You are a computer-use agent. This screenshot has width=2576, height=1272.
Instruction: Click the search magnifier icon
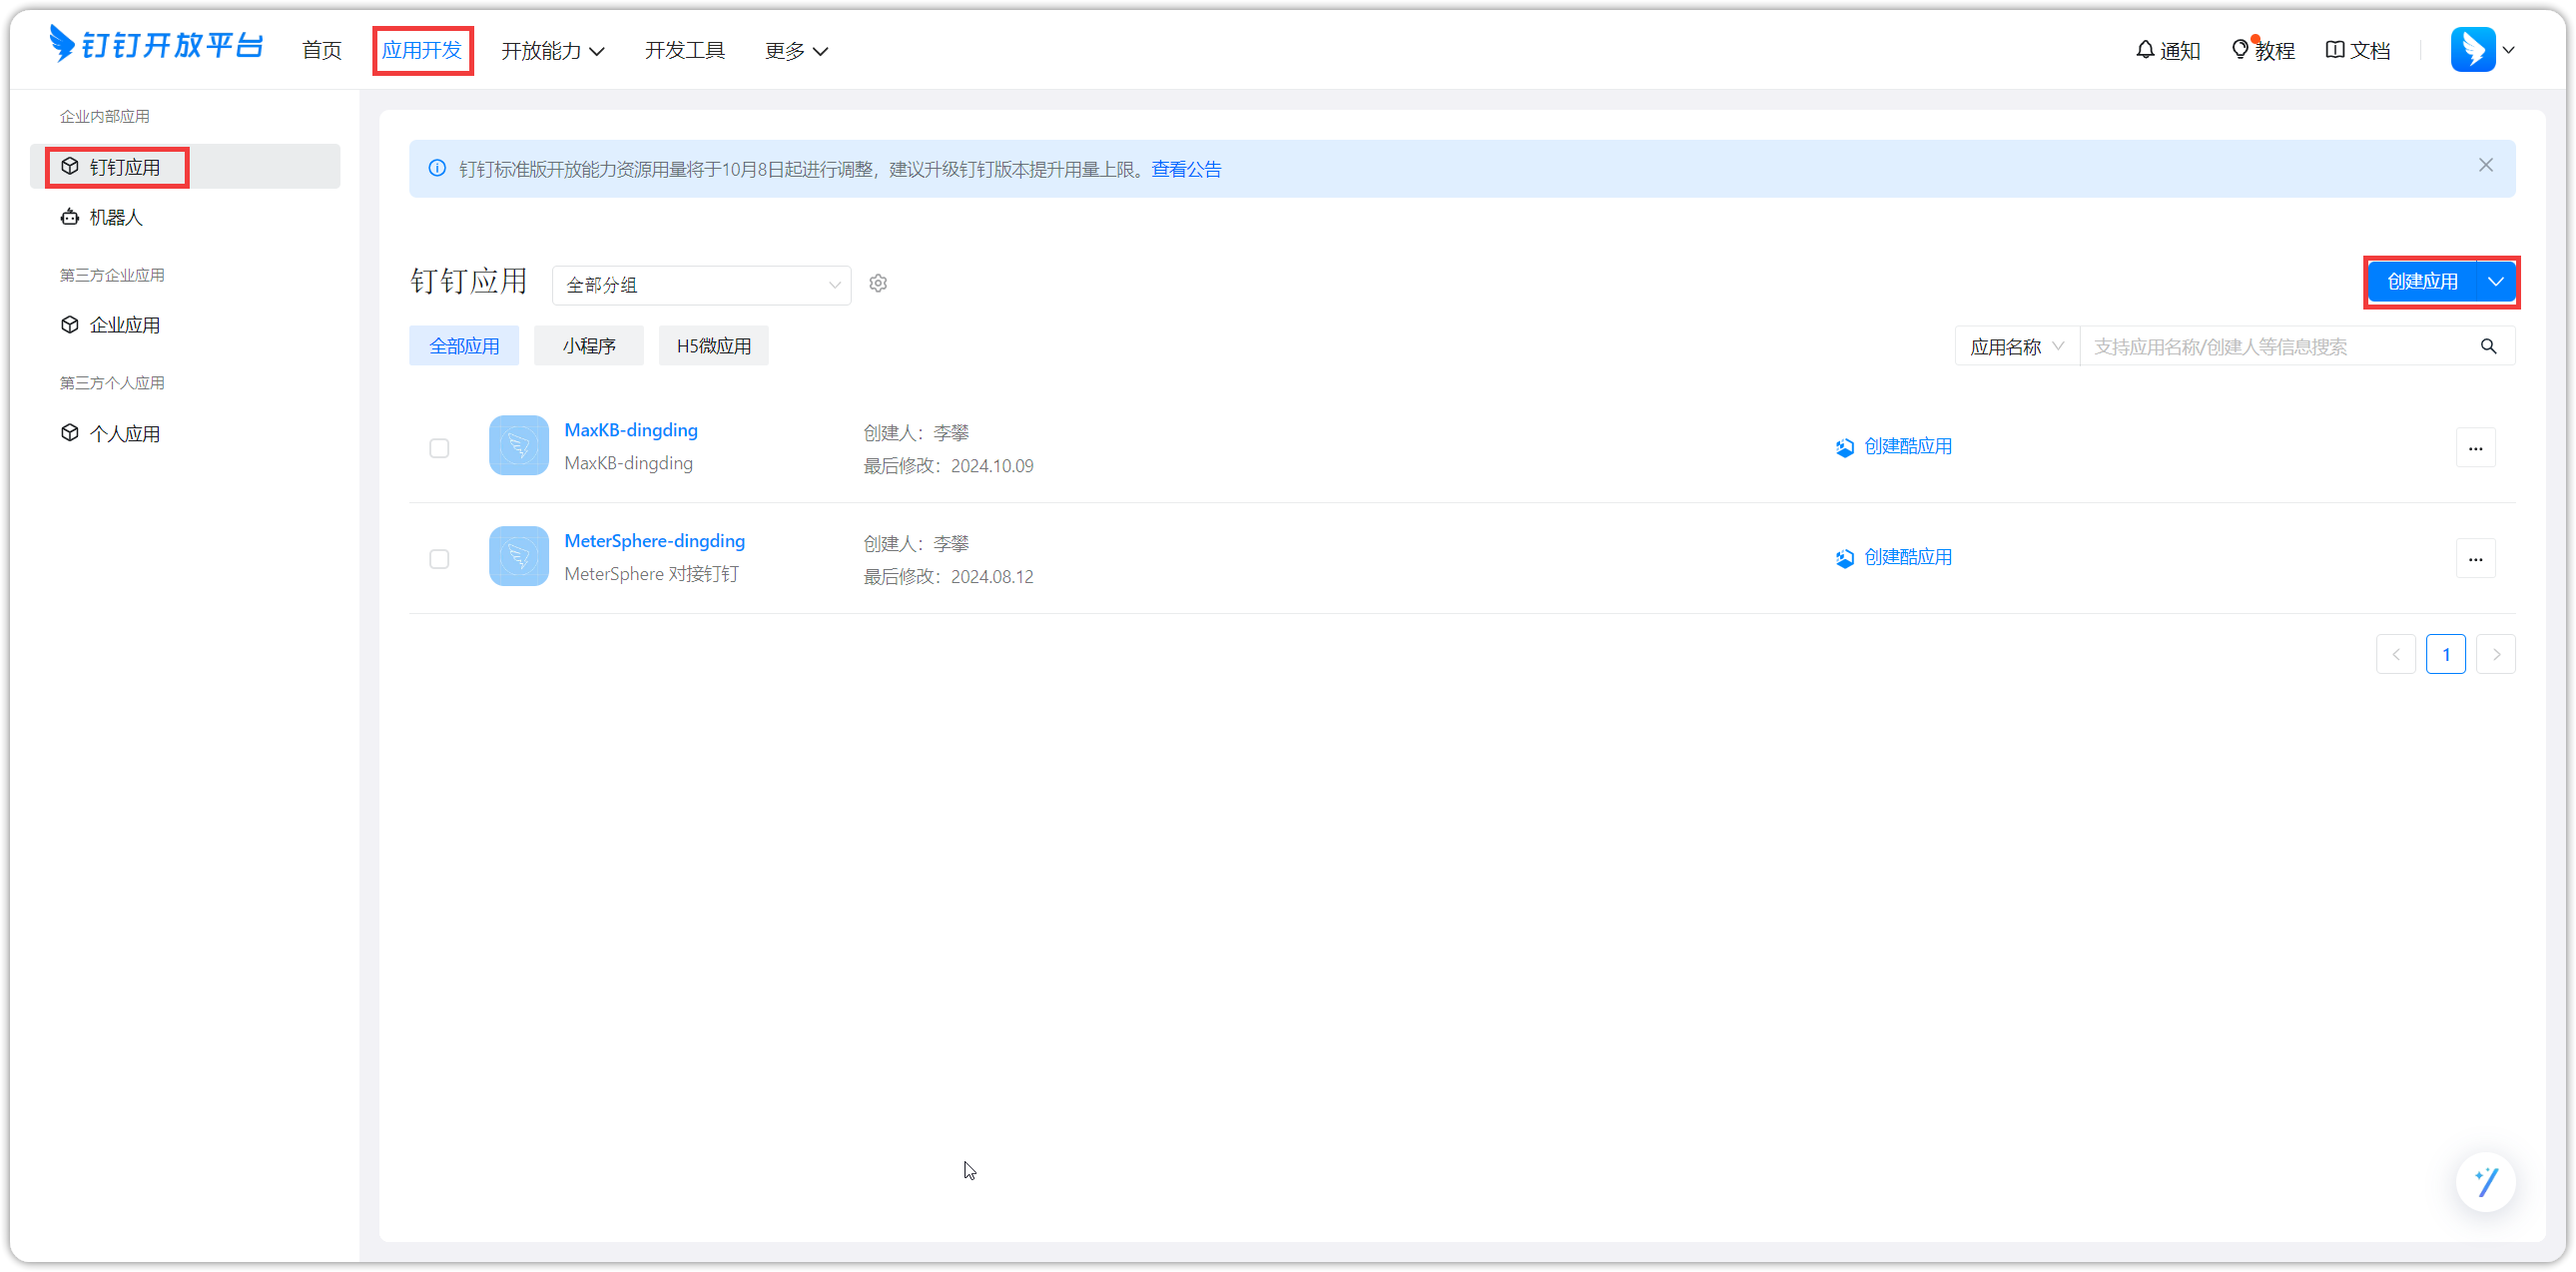click(x=2488, y=347)
